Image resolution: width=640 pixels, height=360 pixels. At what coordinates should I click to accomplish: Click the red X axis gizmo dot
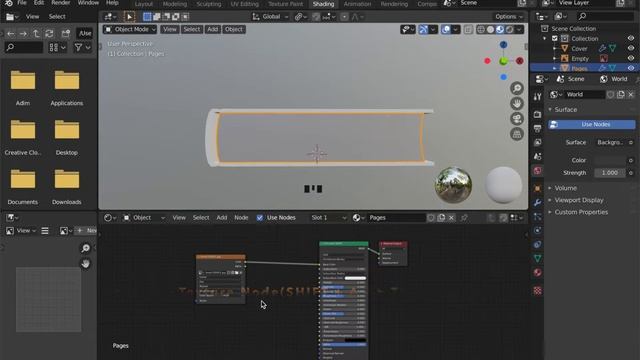tap(520, 61)
